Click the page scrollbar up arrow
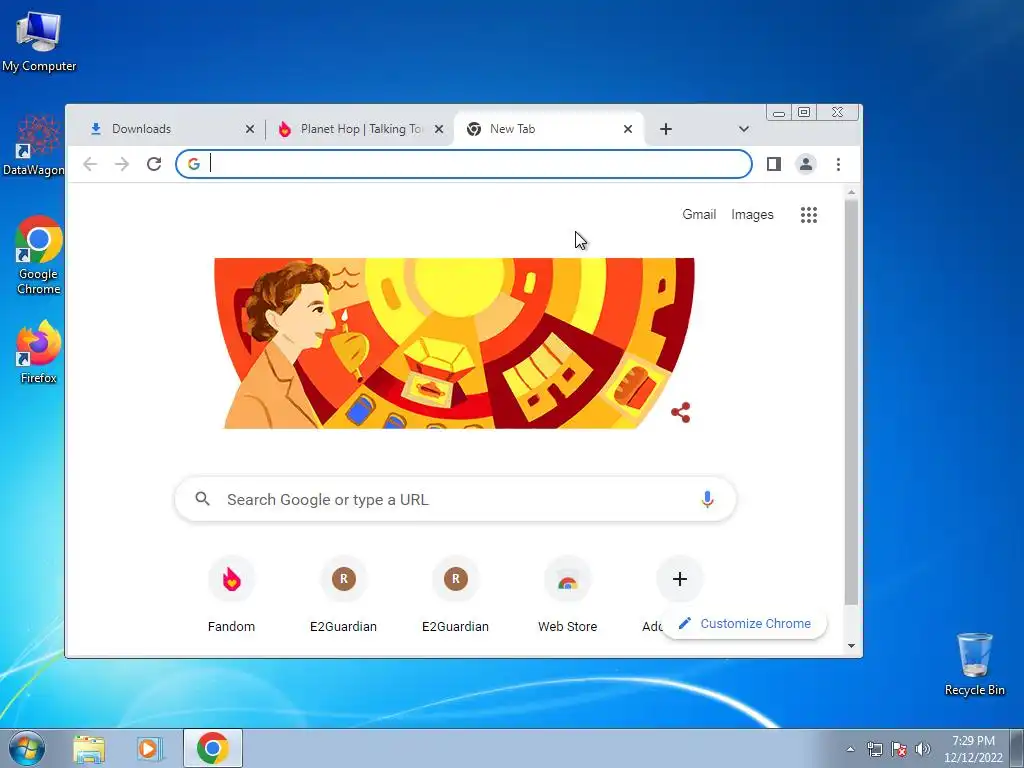 tap(851, 193)
